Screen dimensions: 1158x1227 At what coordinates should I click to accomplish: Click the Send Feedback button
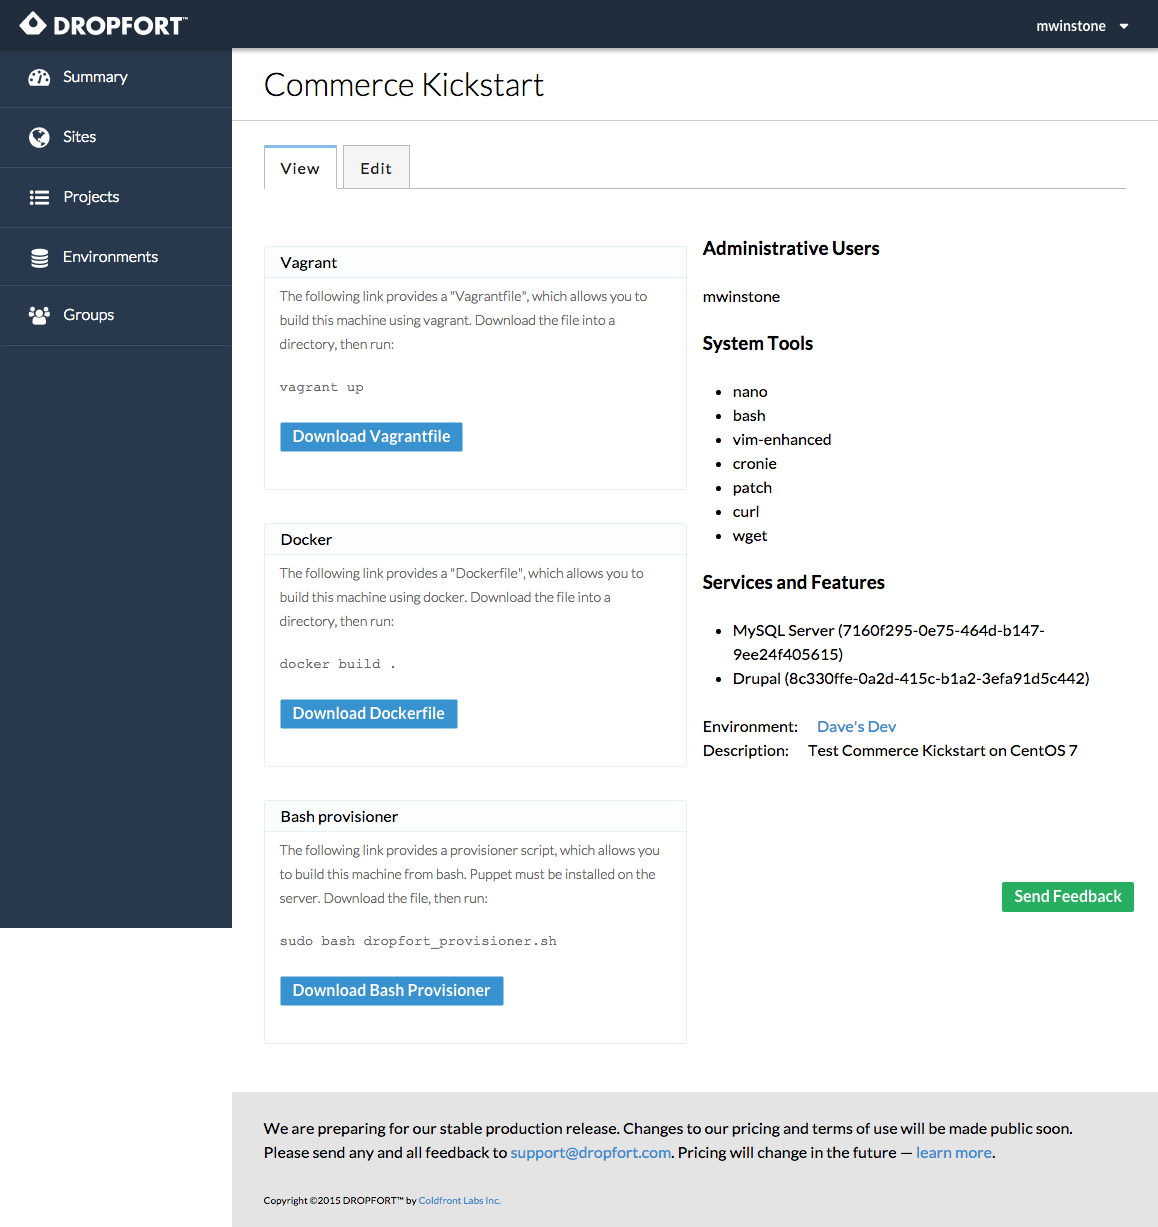pos(1068,897)
